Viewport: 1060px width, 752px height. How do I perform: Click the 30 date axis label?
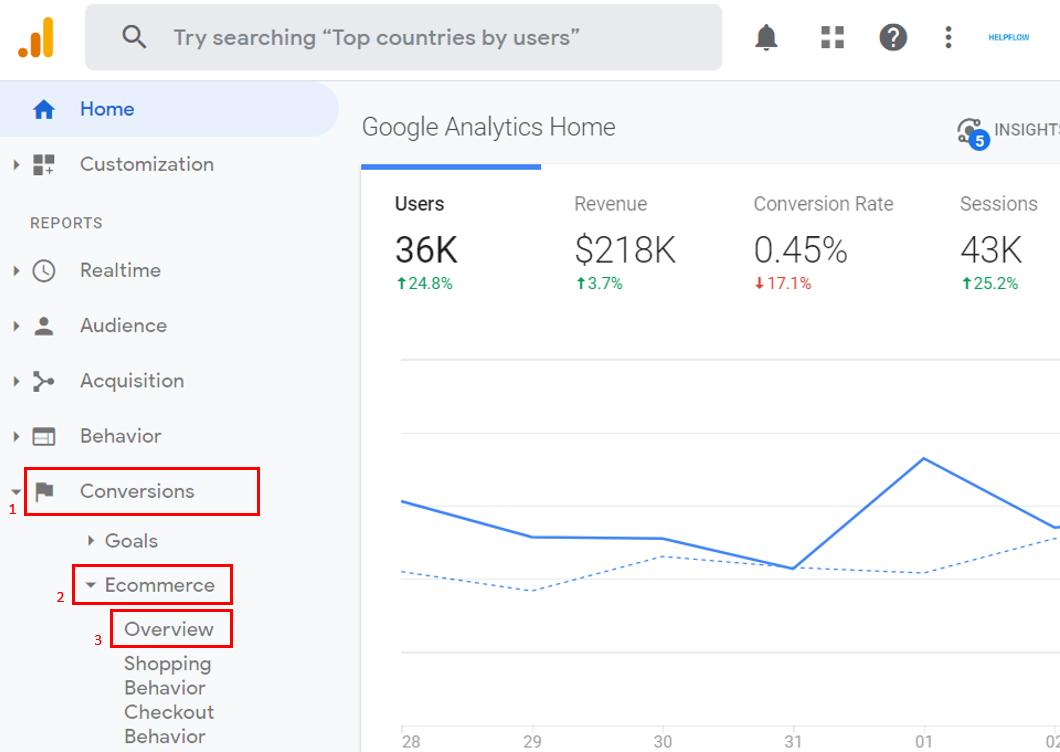click(662, 742)
